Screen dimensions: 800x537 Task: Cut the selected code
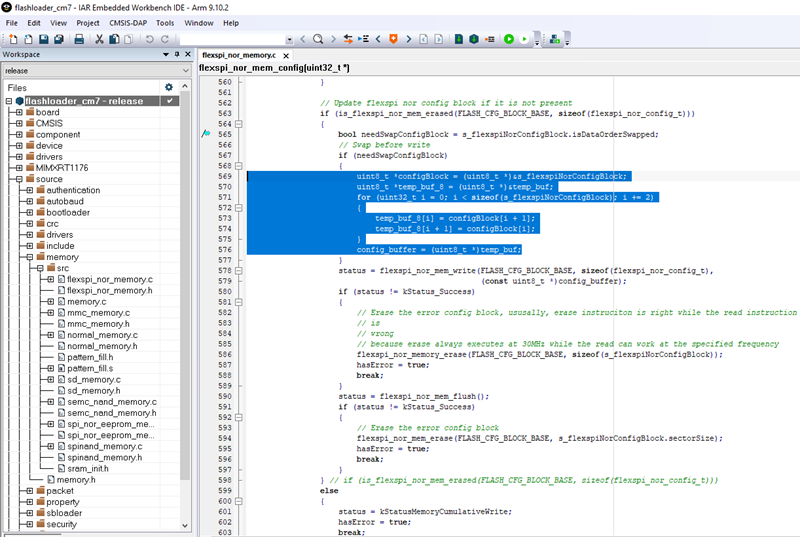point(99,39)
